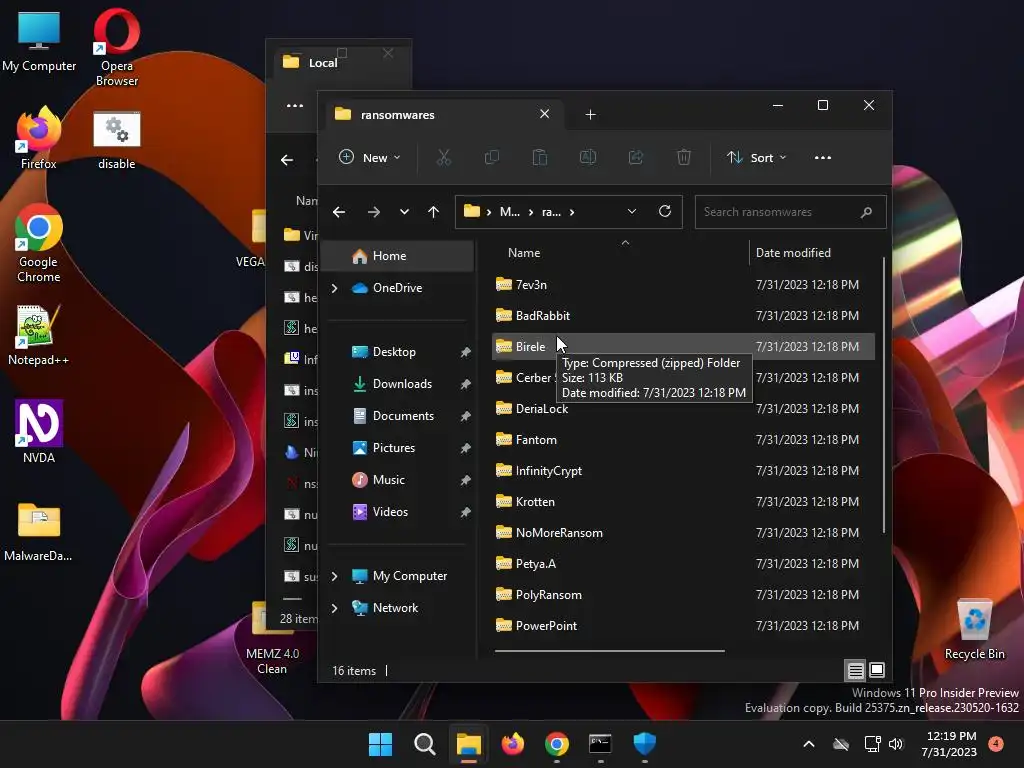The image size is (1024, 768).
Task: Refresh the ransomwares folder view
Action: coord(665,212)
